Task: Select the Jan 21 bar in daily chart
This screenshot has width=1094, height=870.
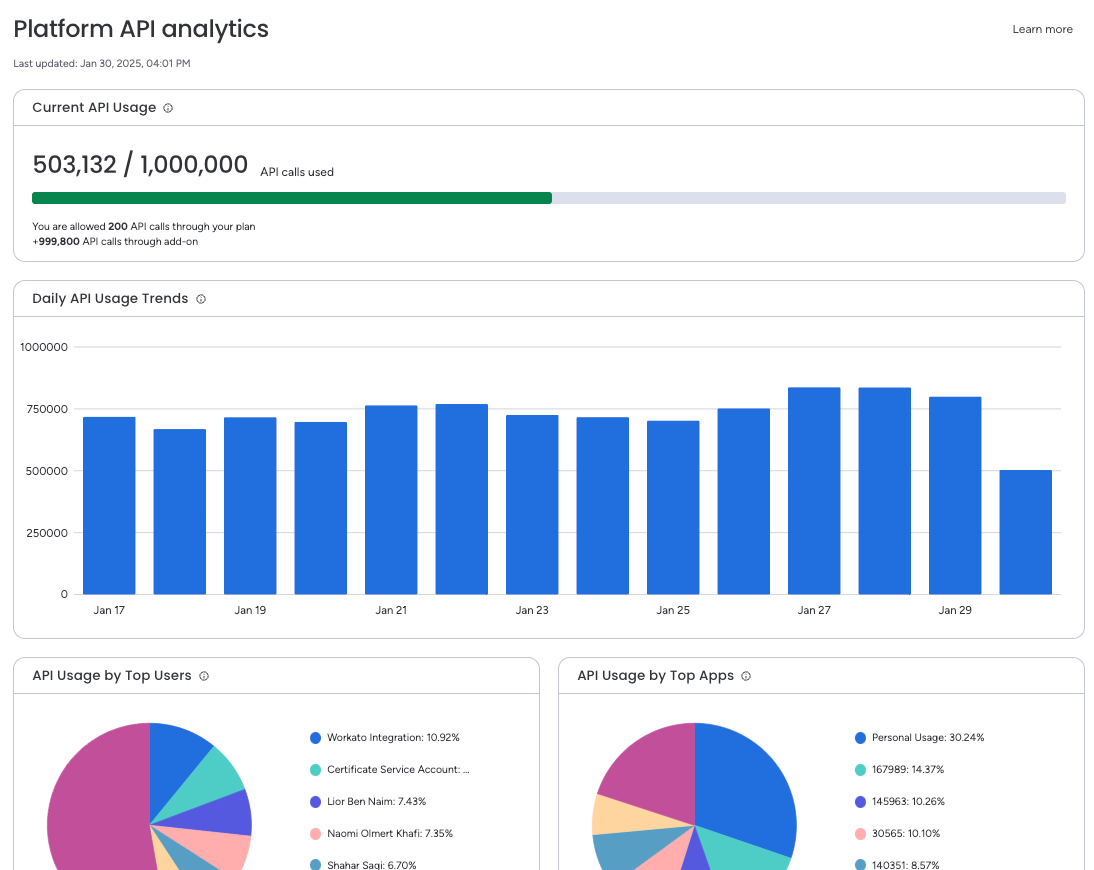Action: [391, 500]
